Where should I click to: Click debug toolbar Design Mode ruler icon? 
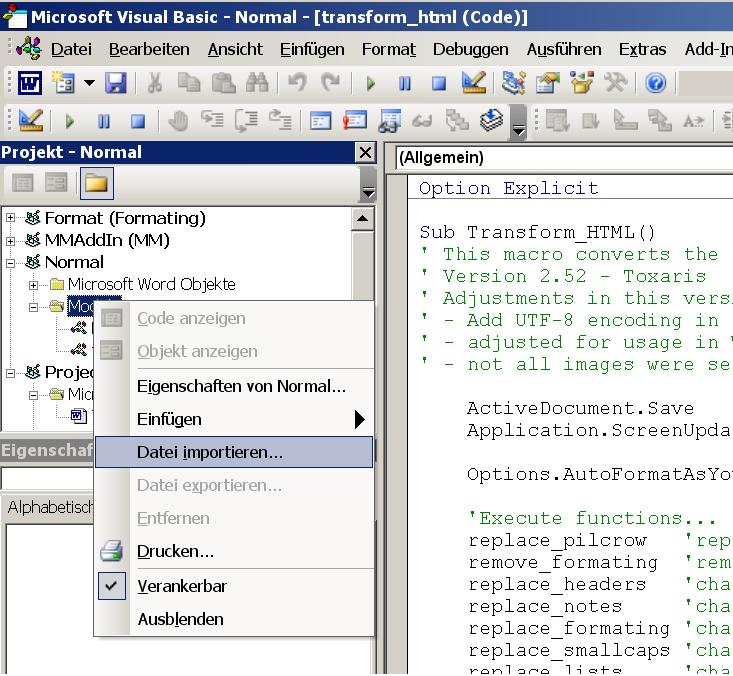coord(31,121)
